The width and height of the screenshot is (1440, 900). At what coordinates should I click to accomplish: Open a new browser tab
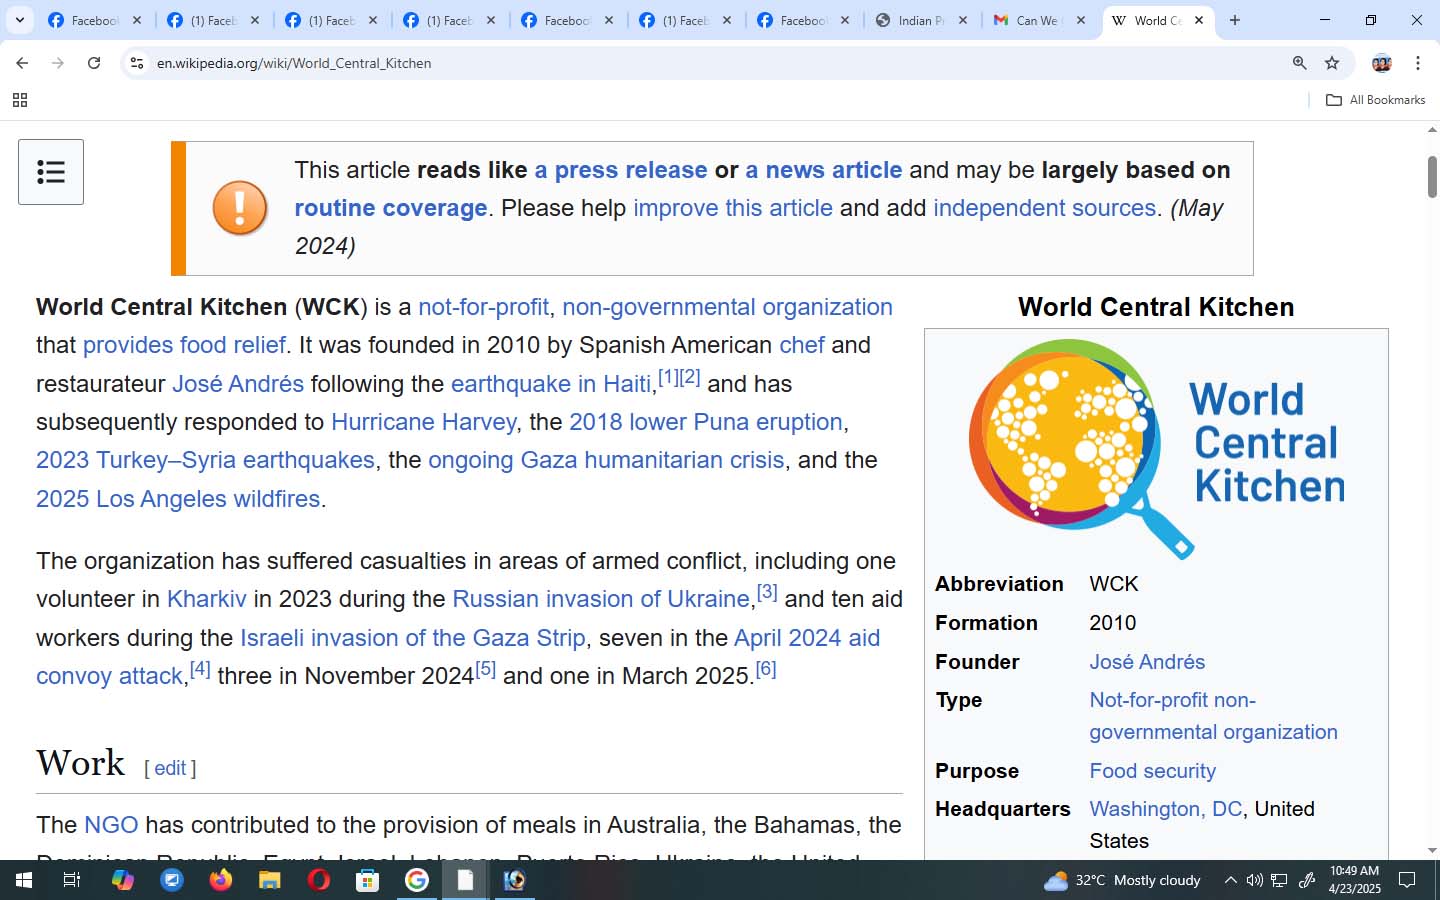(1235, 20)
